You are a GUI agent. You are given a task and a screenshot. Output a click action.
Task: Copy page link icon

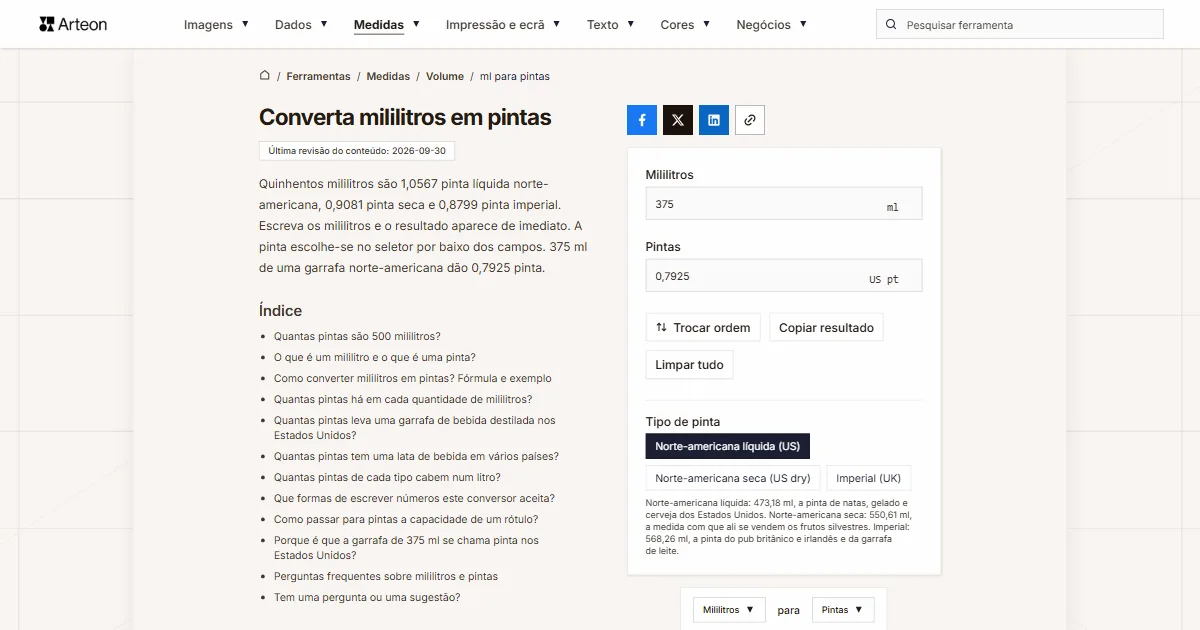750,120
